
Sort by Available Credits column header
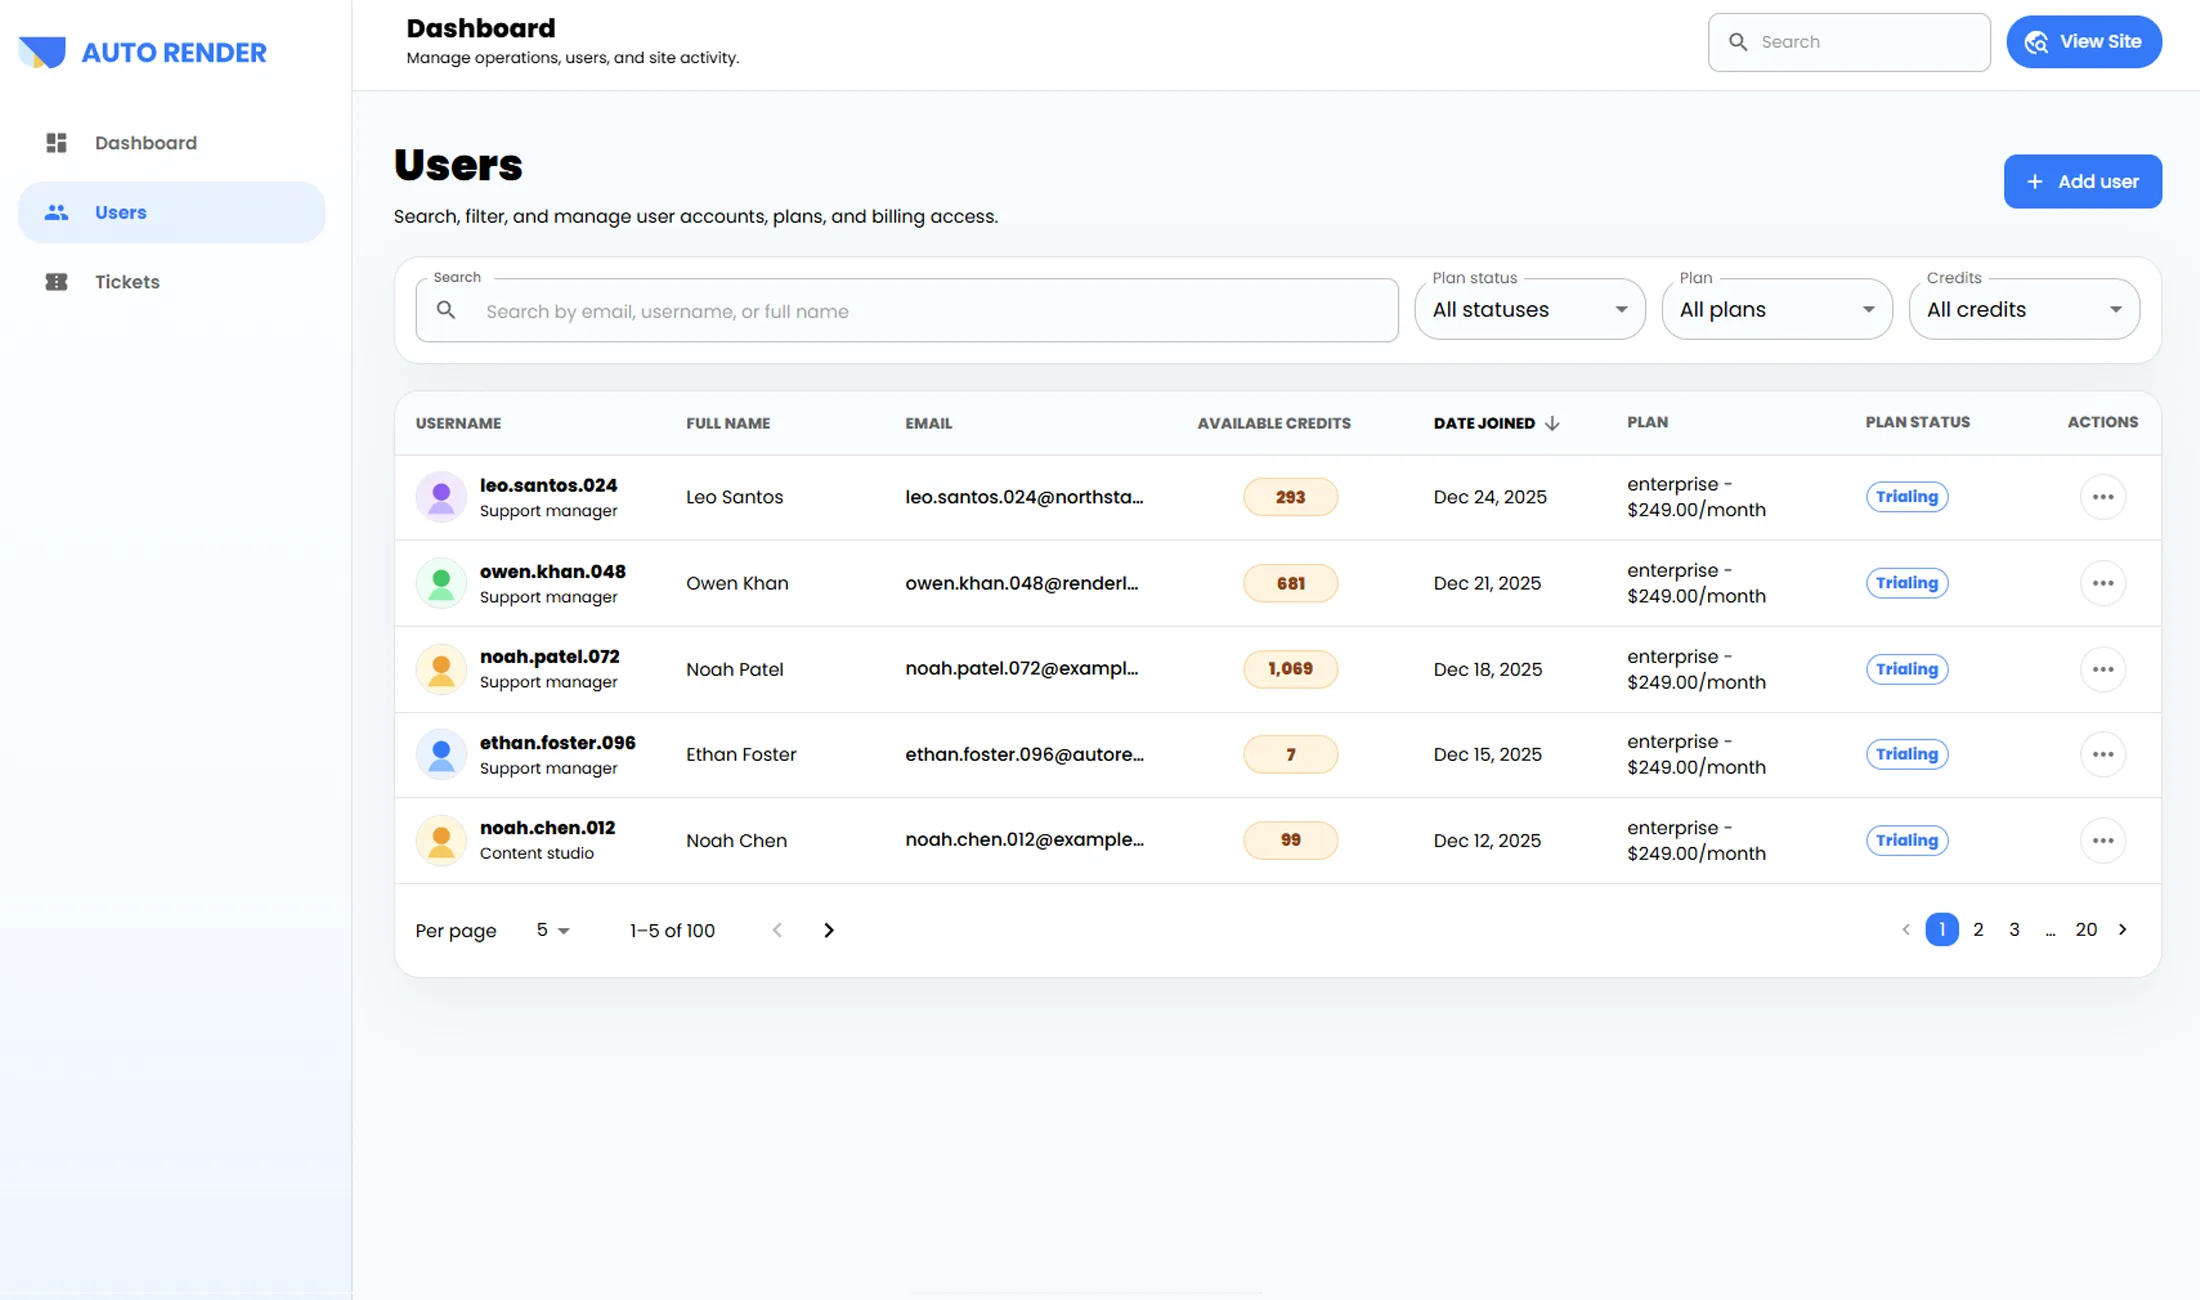(x=1273, y=423)
